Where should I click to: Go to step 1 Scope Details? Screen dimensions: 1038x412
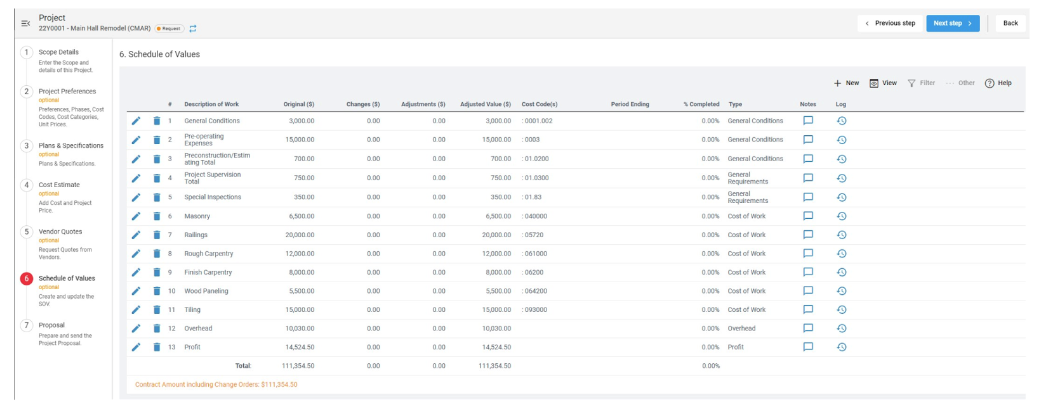(x=58, y=52)
